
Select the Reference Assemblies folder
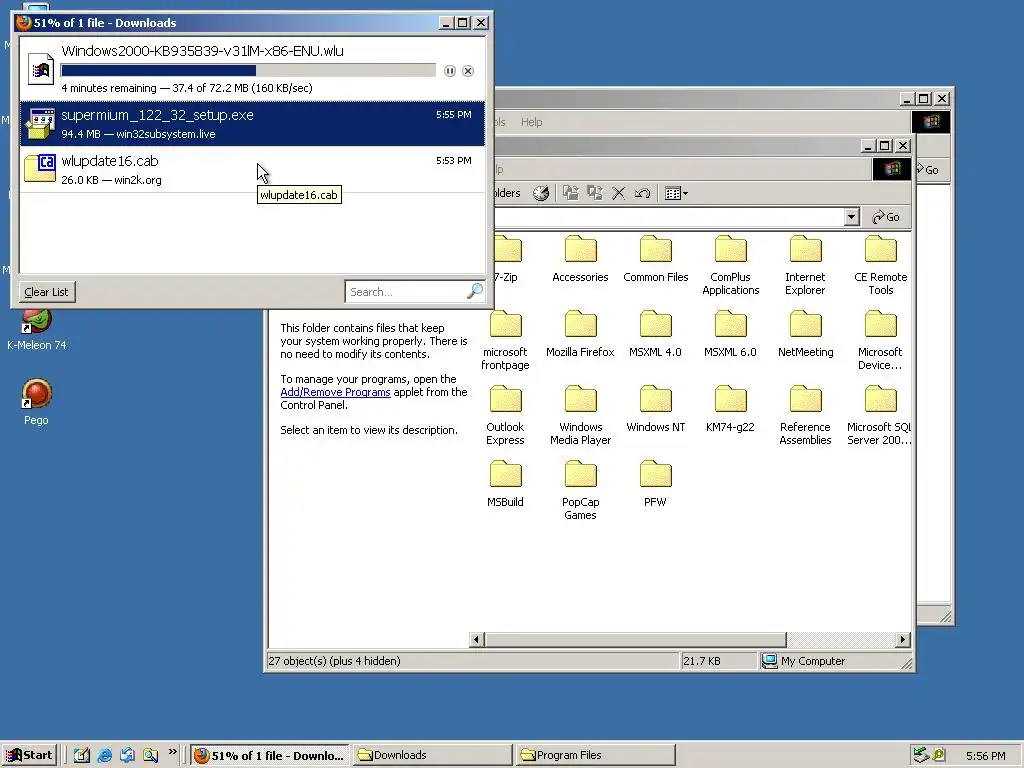(805, 415)
